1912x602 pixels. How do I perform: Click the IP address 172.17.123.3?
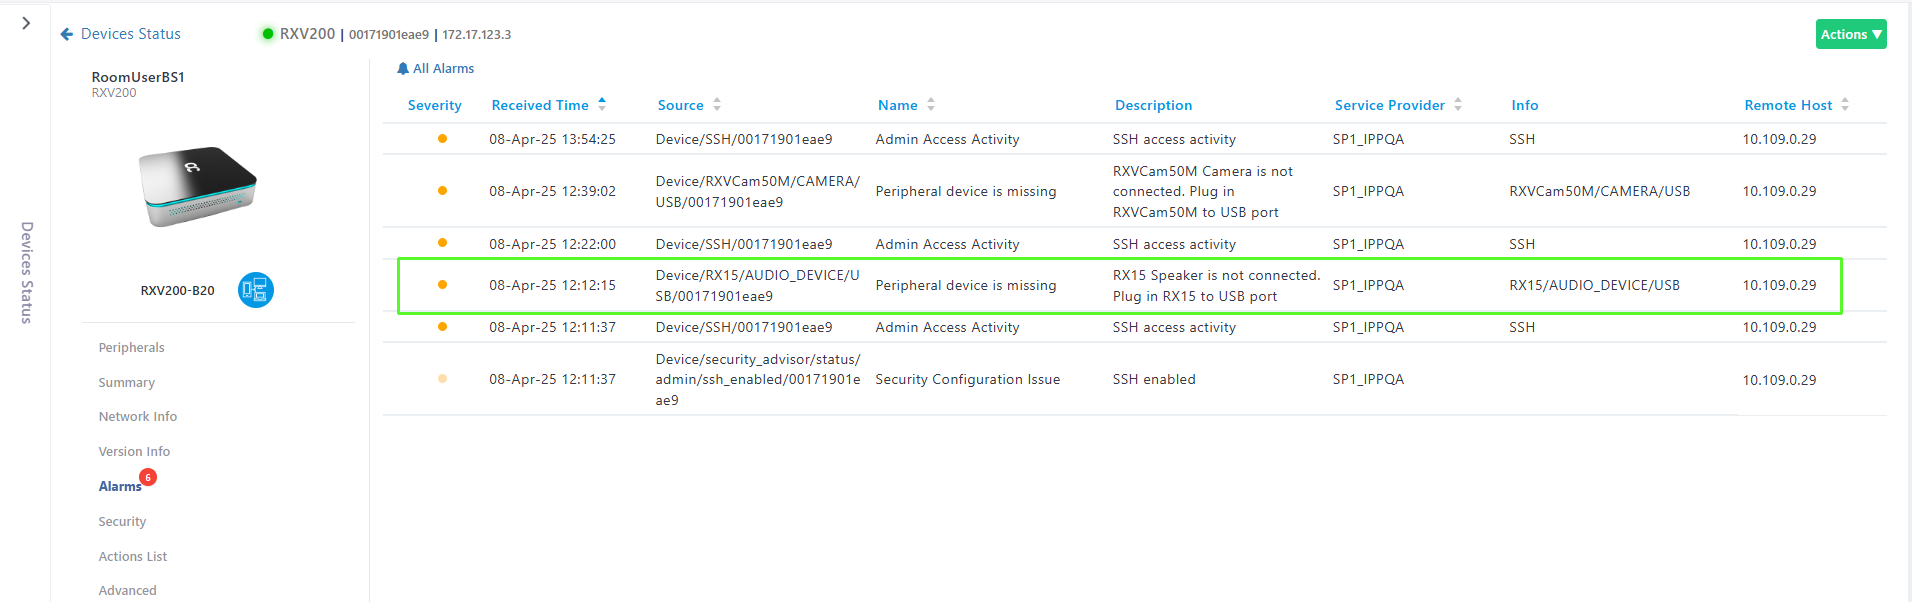477,35
